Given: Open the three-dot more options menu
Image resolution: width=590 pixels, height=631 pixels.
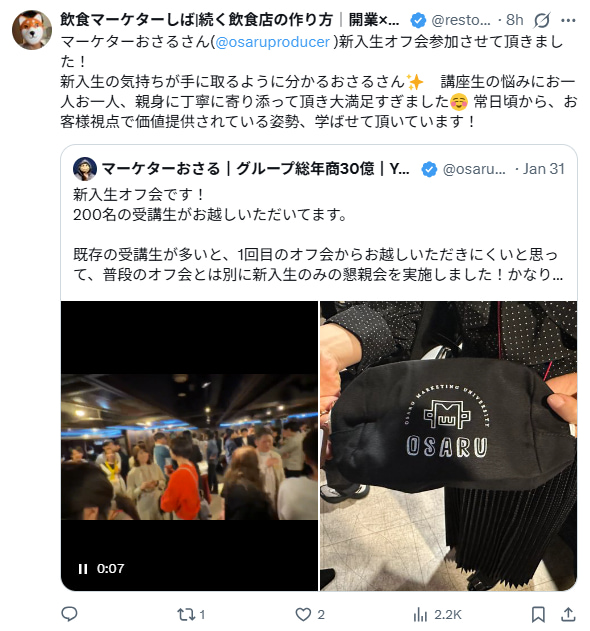Looking at the screenshot, I should click(568, 20).
